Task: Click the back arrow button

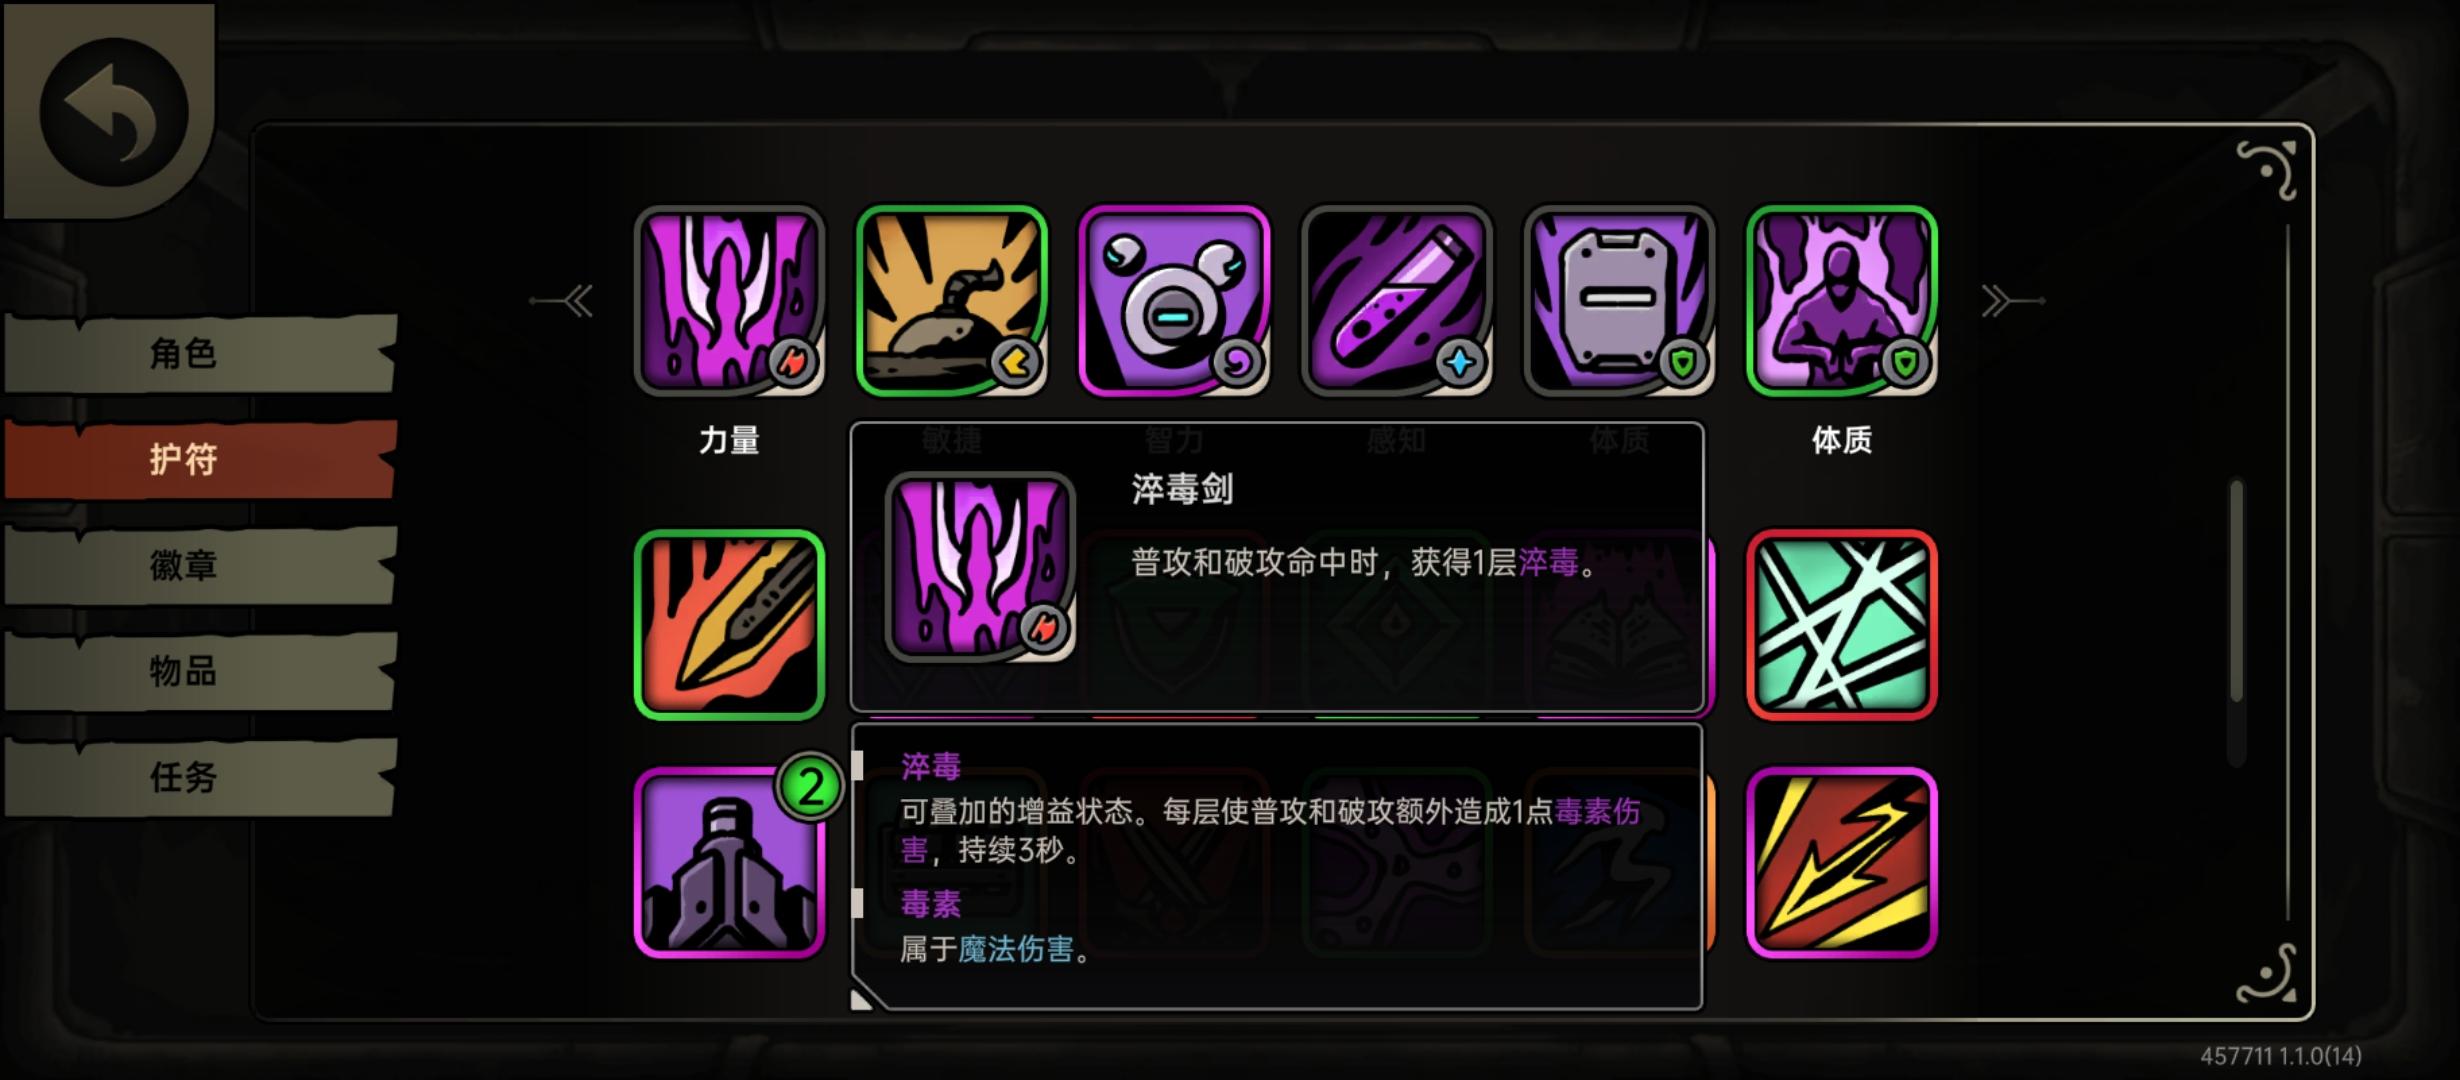Action: pyautogui.click(x=113, y=110)
